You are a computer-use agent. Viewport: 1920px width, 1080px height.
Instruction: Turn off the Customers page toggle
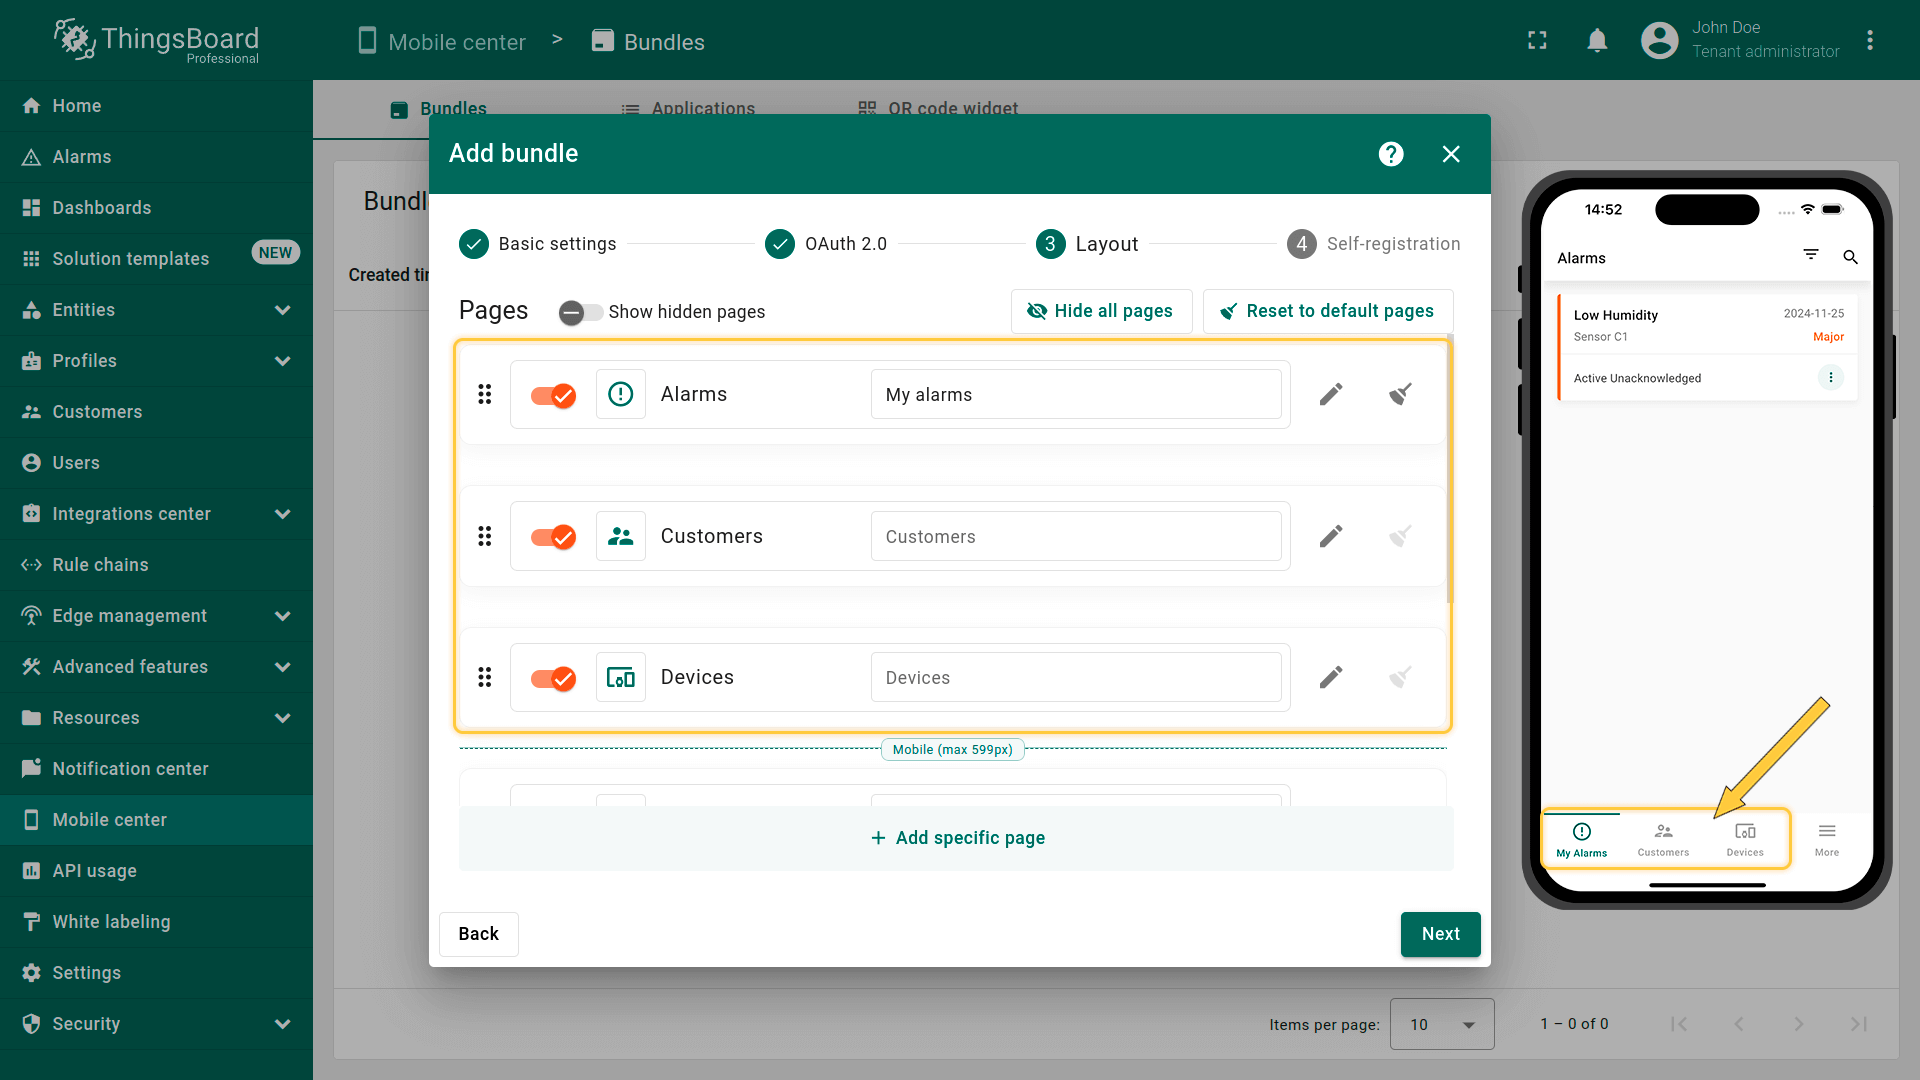[553, 537]
